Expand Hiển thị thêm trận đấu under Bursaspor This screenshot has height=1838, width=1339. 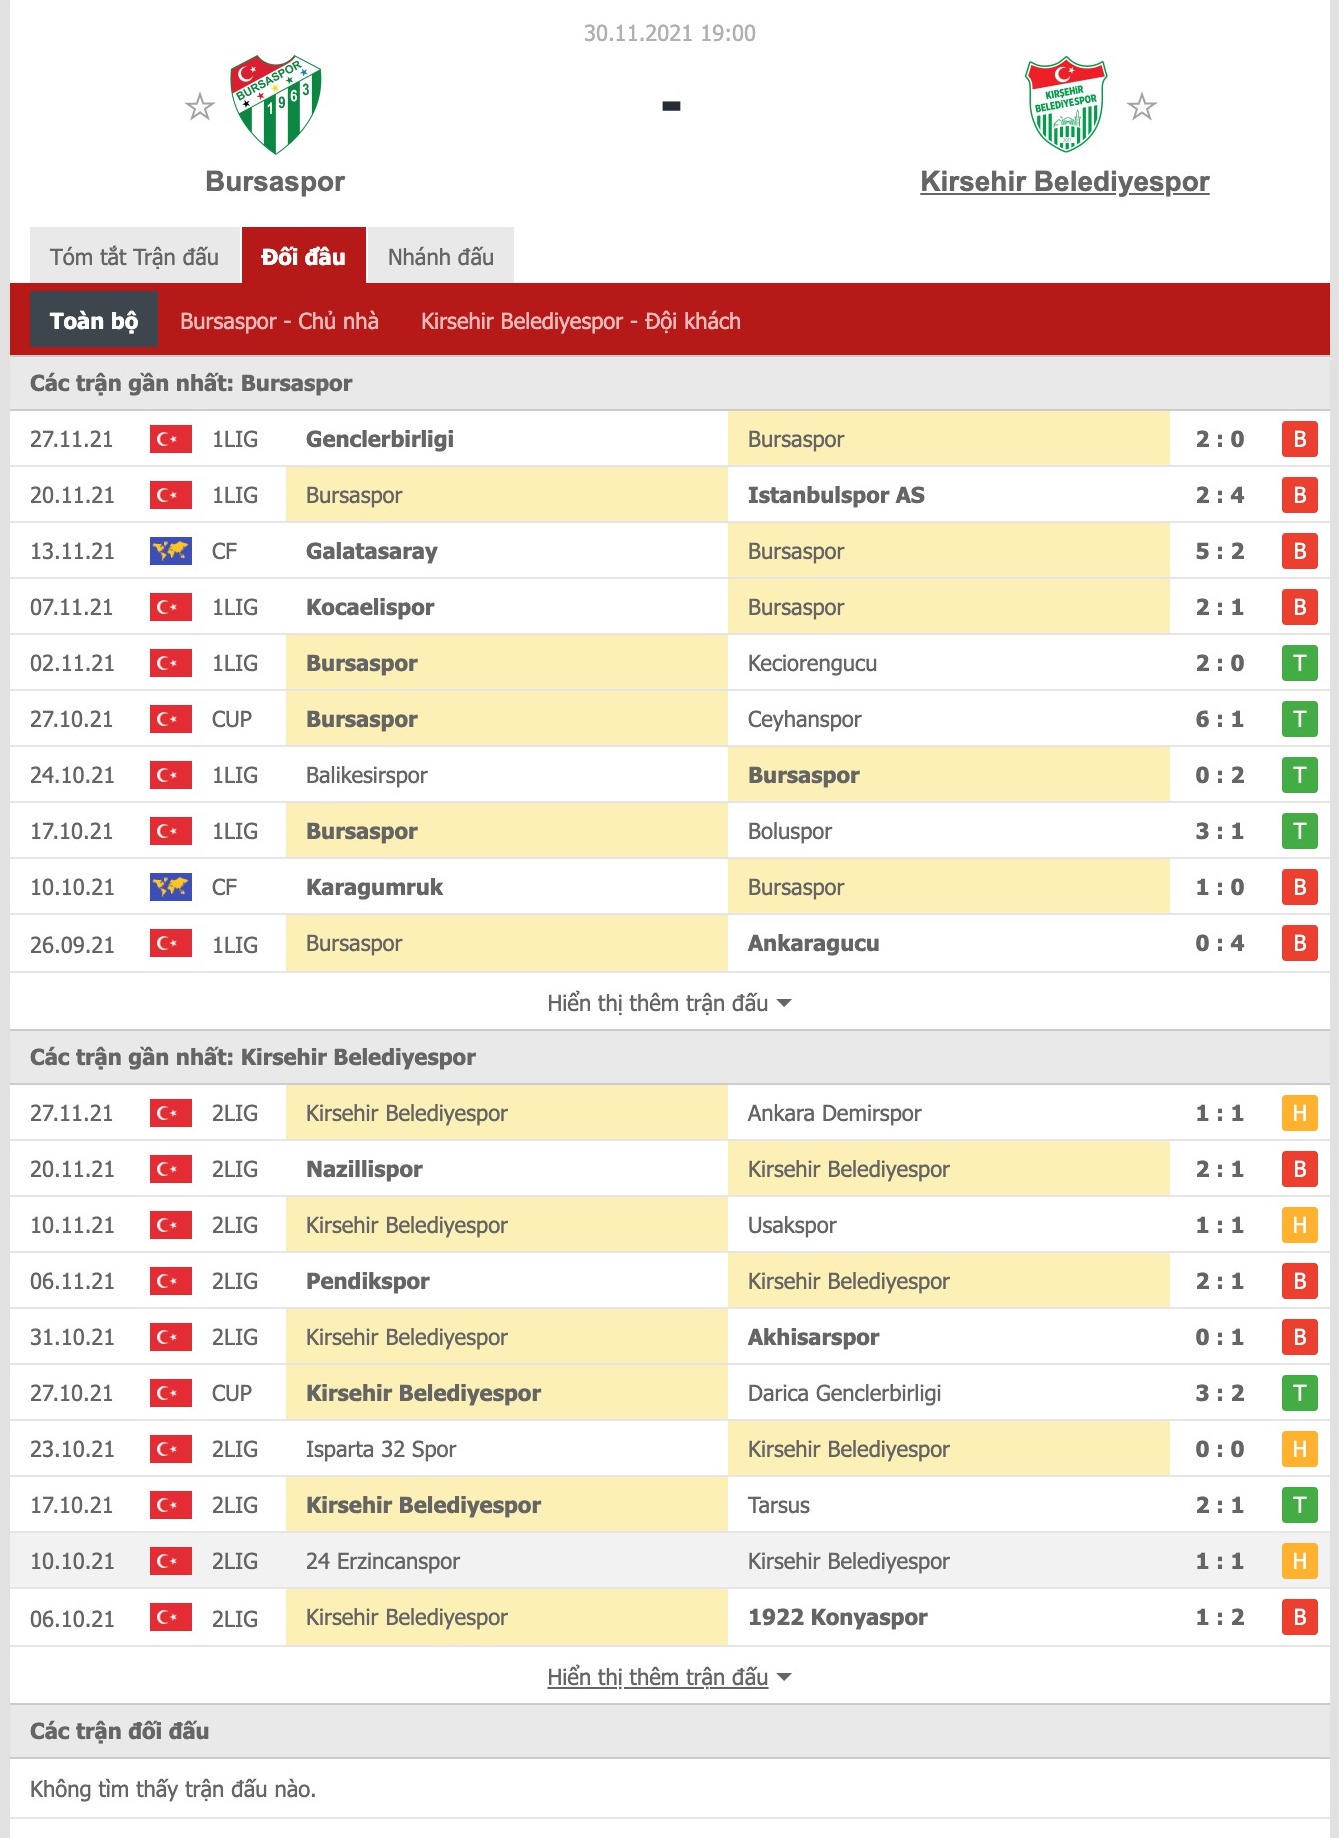coord(669,1003)
